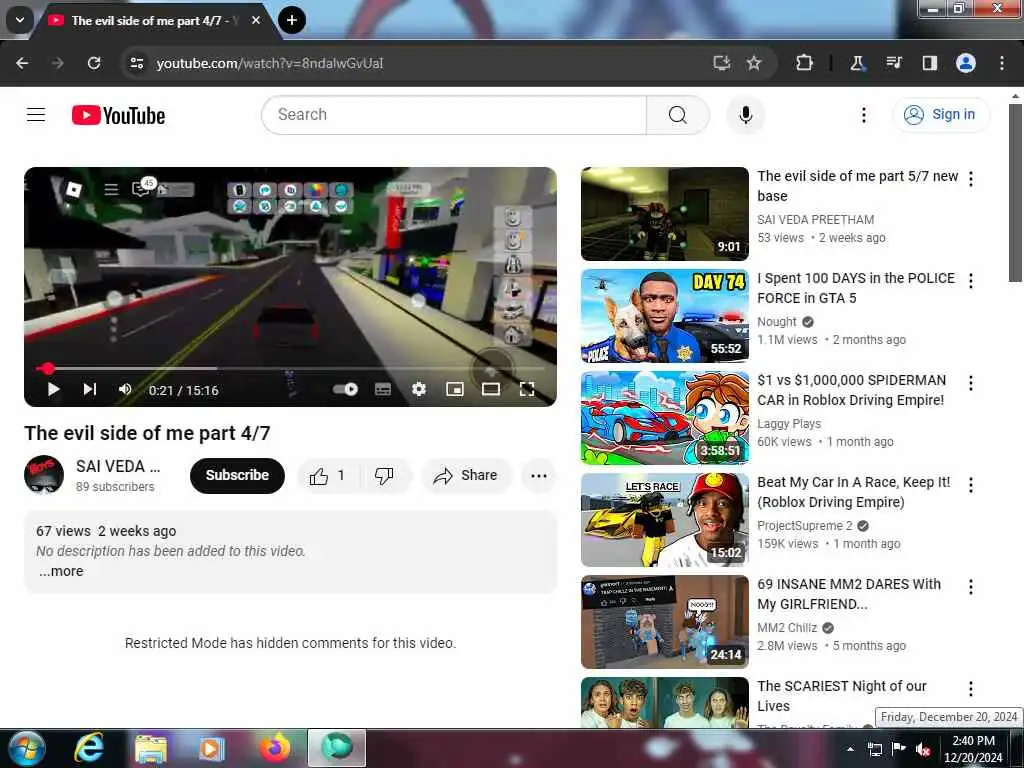Start voice search with microphone icon
The image size is (1024, 768).
tap(745, 115)
